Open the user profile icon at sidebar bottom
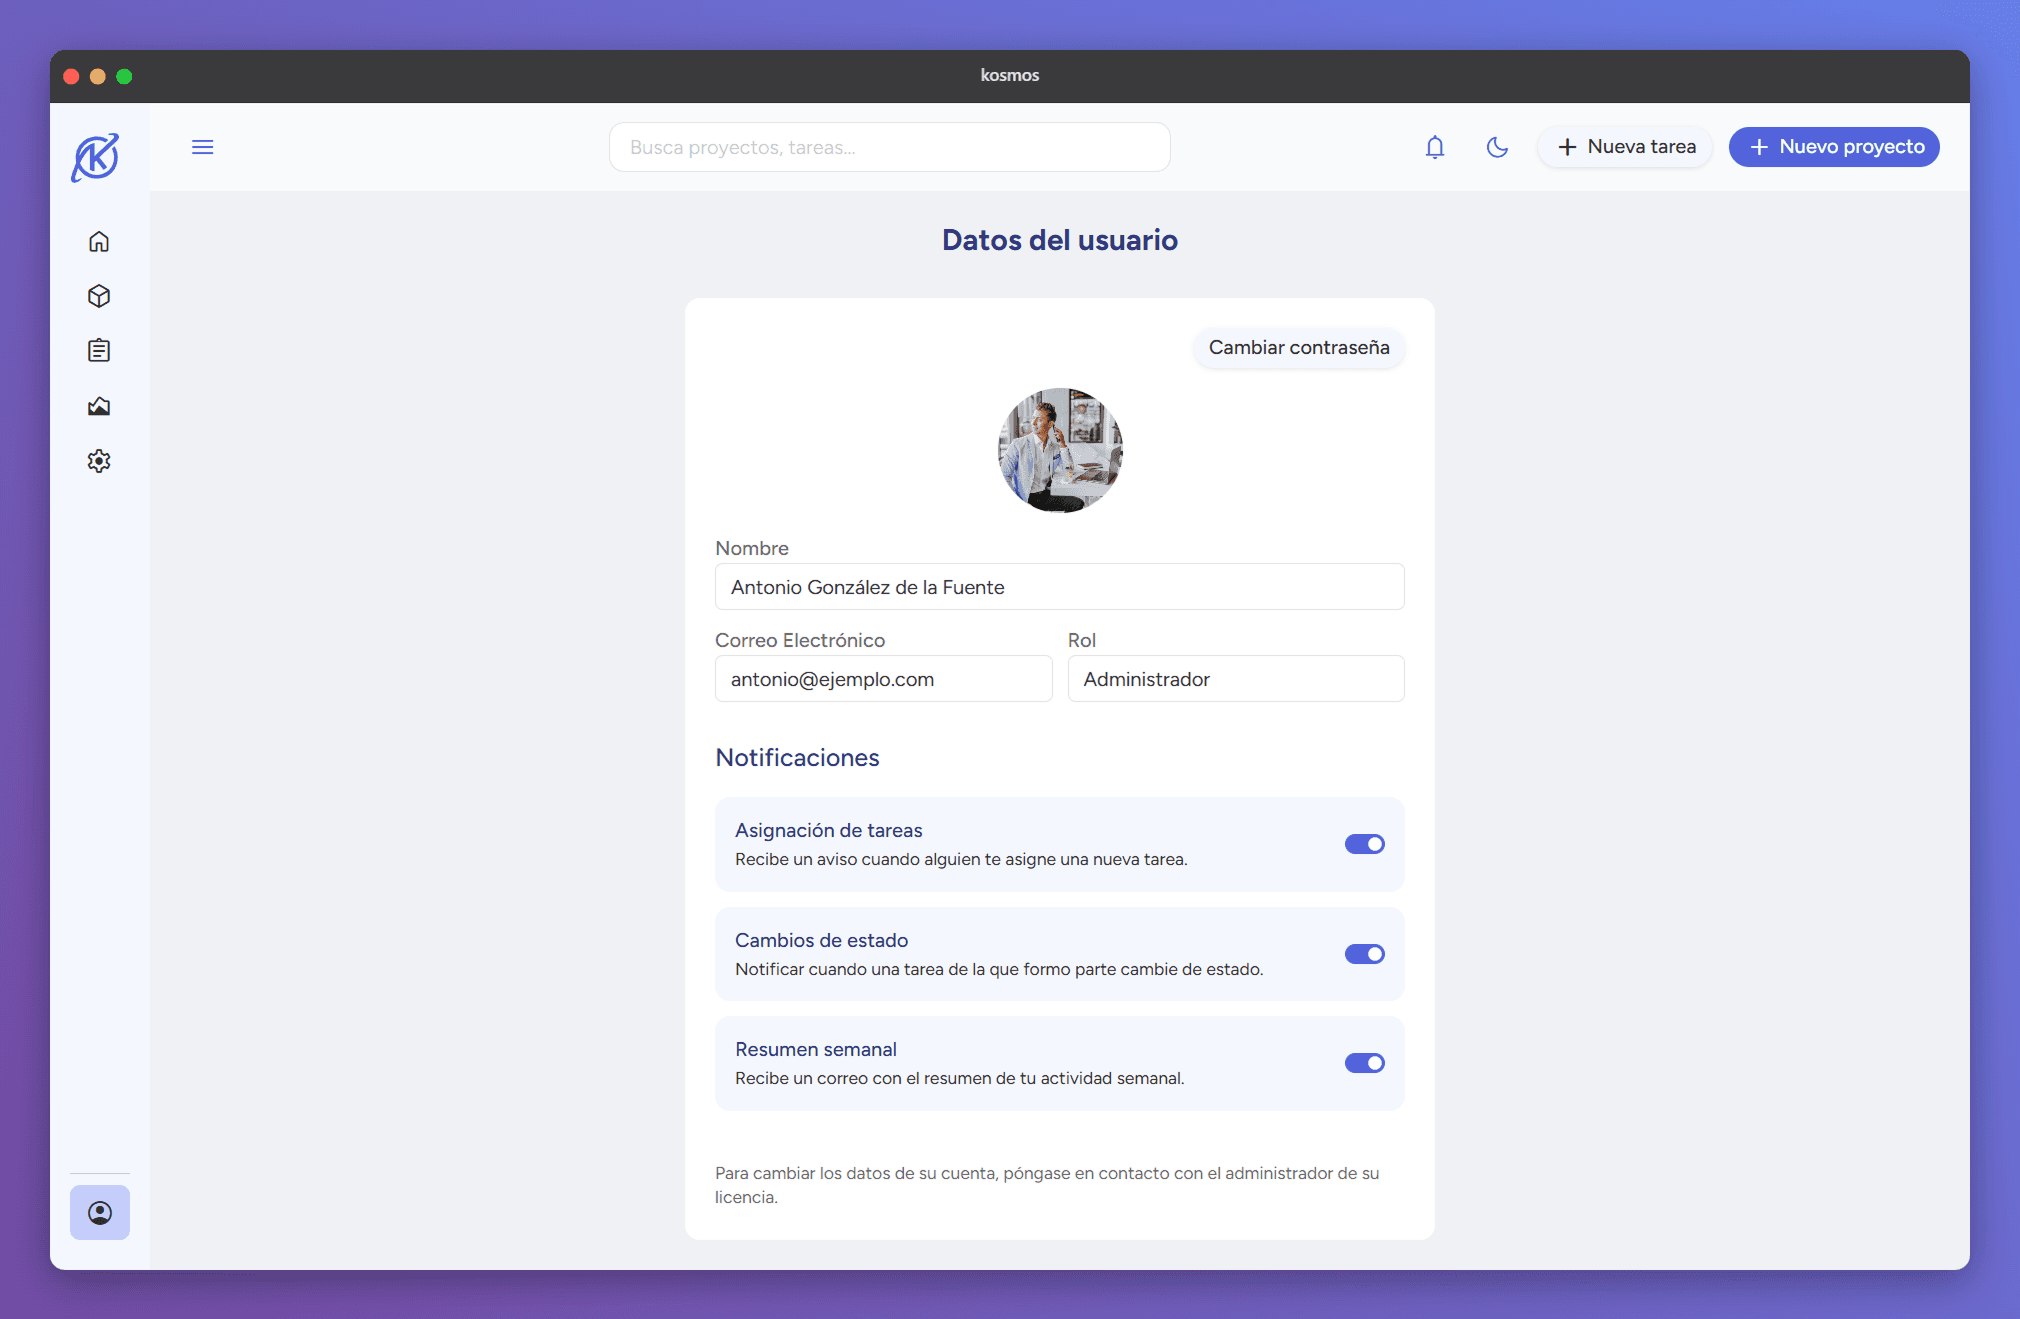 pyautogui.click(x=100, y=1212)
